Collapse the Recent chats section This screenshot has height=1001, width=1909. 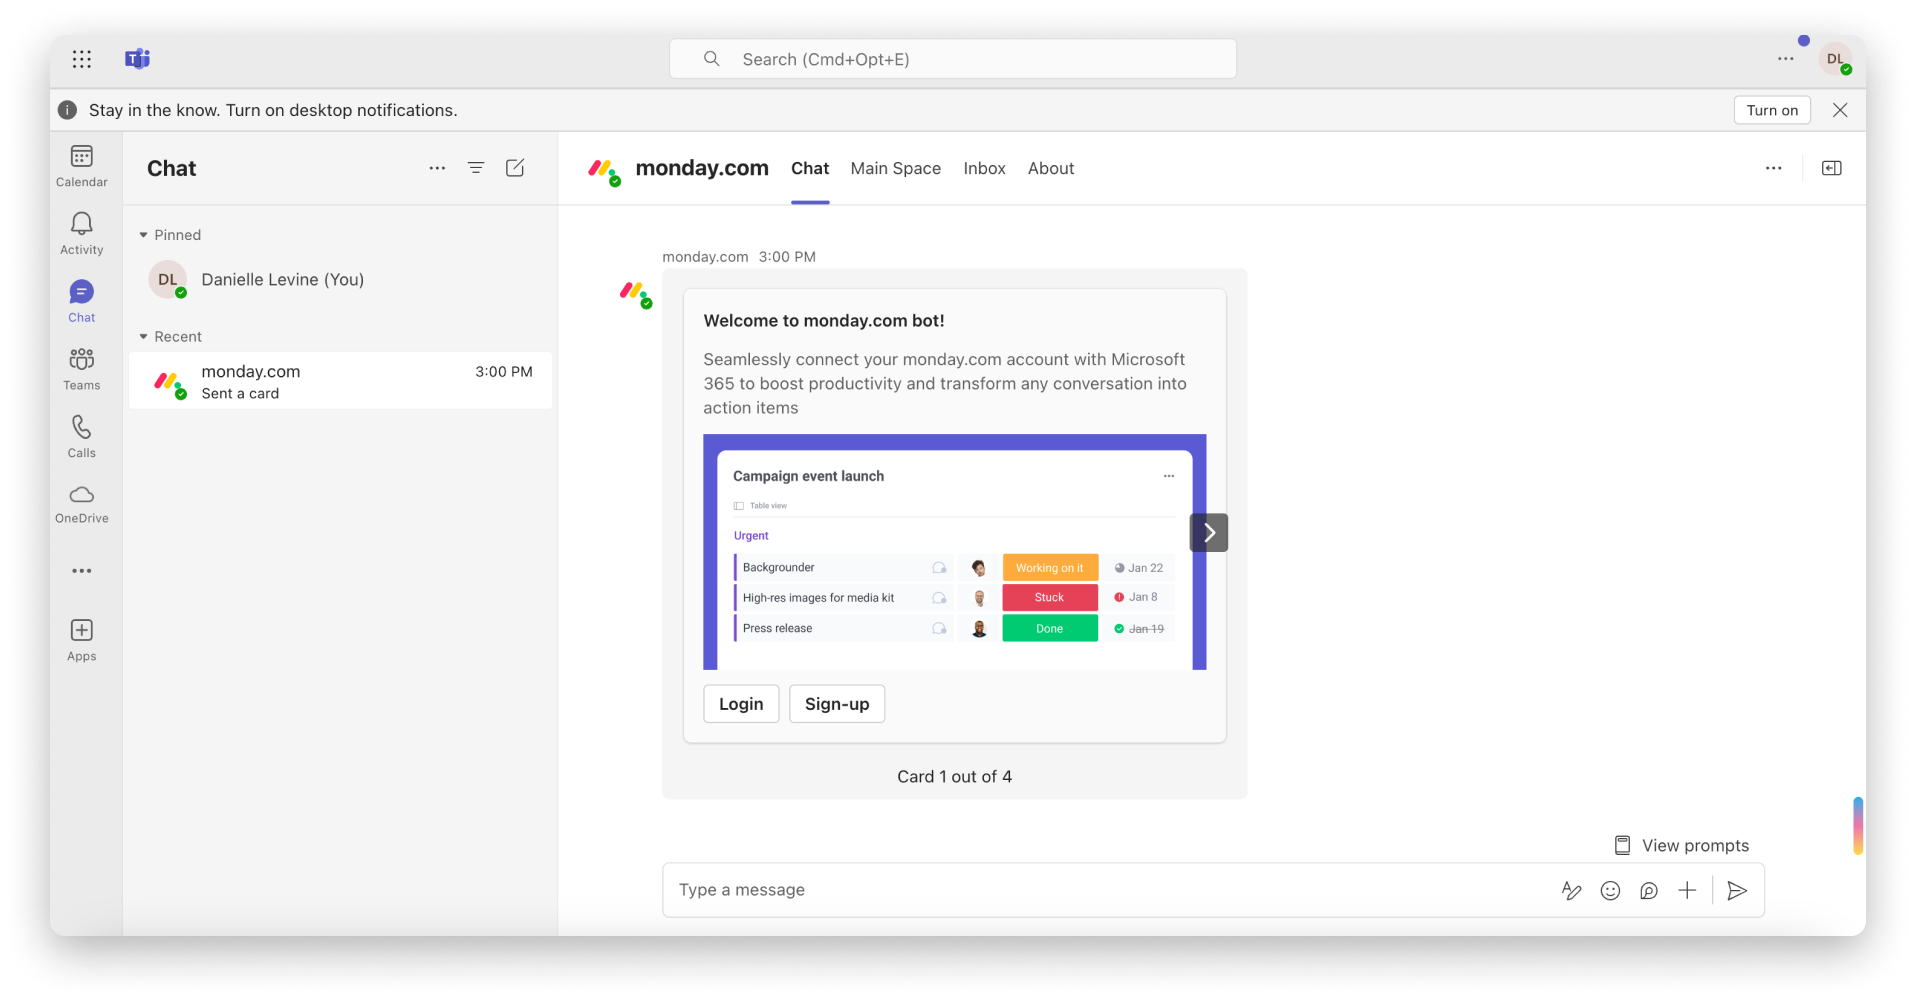(144, 337)
